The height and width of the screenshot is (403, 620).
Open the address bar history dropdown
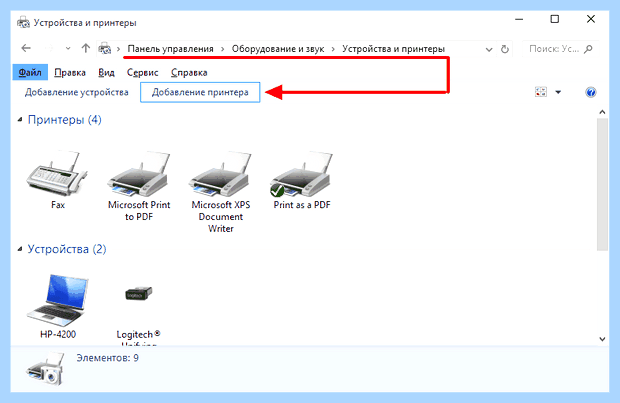point(489,49)
